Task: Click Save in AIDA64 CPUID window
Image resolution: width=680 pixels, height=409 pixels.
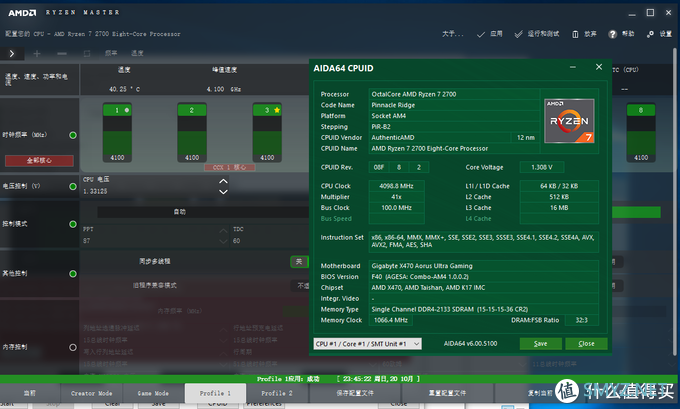Action: click(x=540, y=344)
